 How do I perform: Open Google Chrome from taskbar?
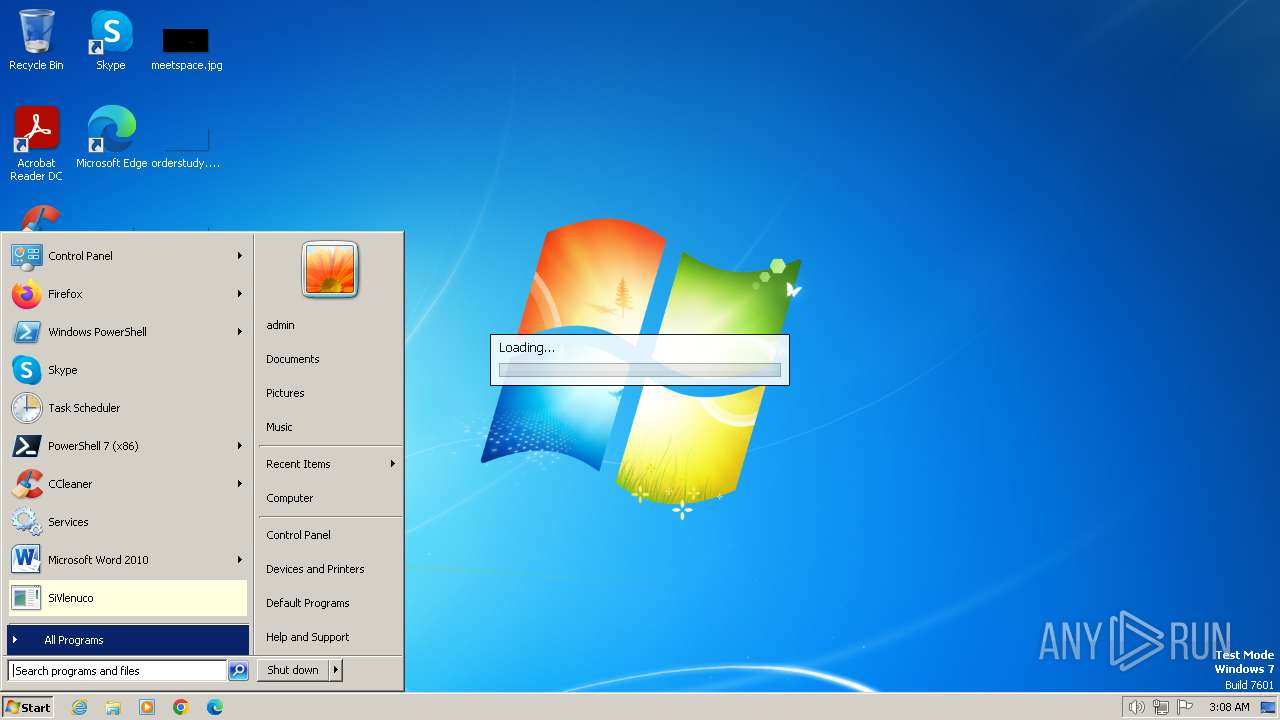pos(181,707)
